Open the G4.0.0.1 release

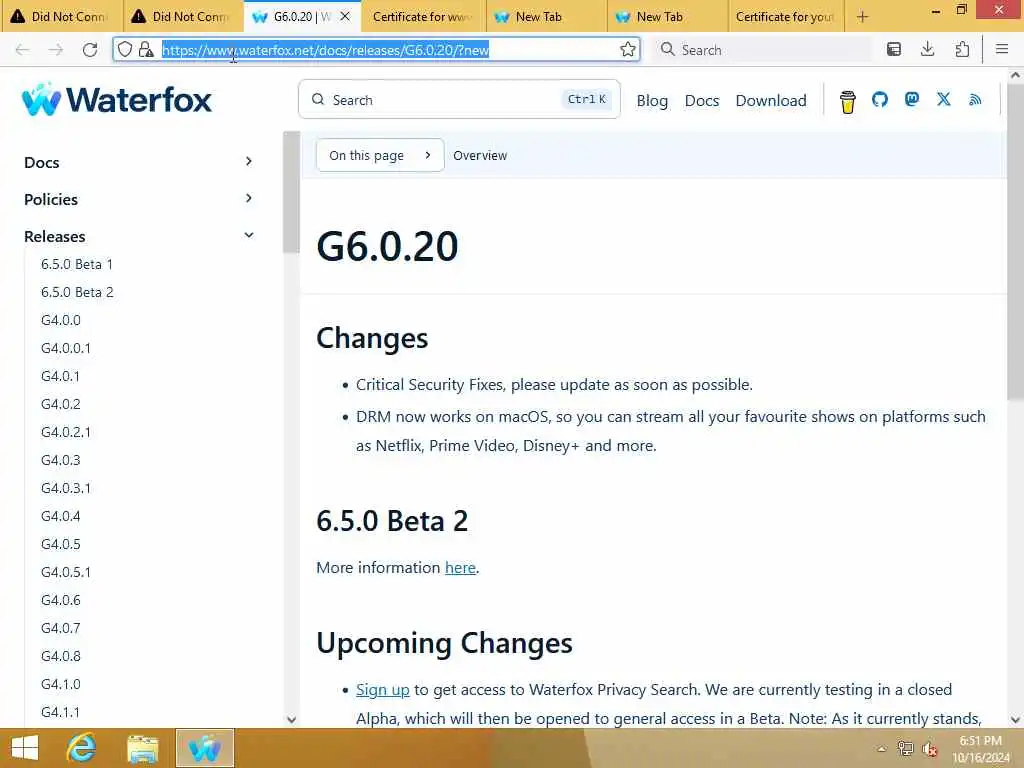(66, 348)
